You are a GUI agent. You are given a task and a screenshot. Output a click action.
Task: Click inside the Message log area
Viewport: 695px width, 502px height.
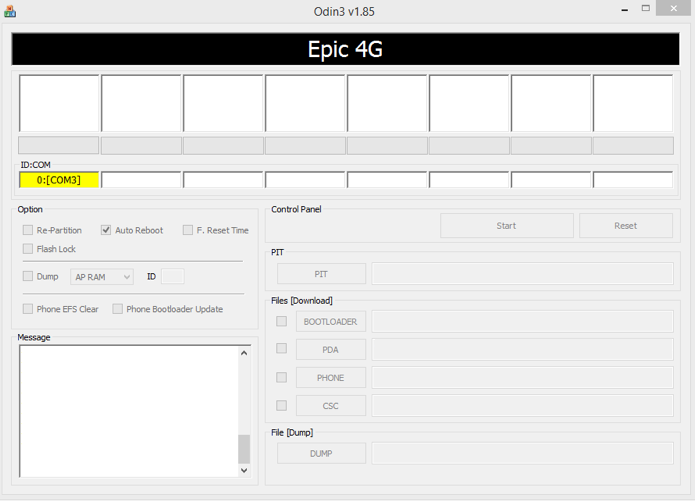[129, 411]
